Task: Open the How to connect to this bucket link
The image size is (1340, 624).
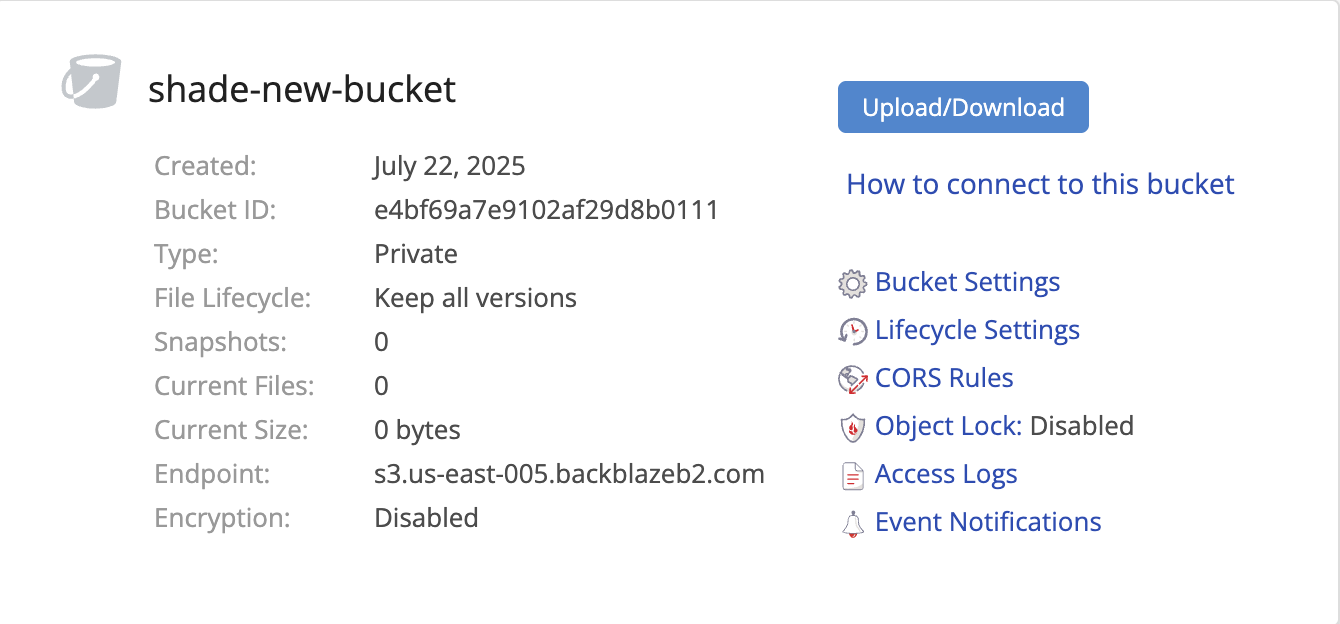Action: pos(1040,184)
